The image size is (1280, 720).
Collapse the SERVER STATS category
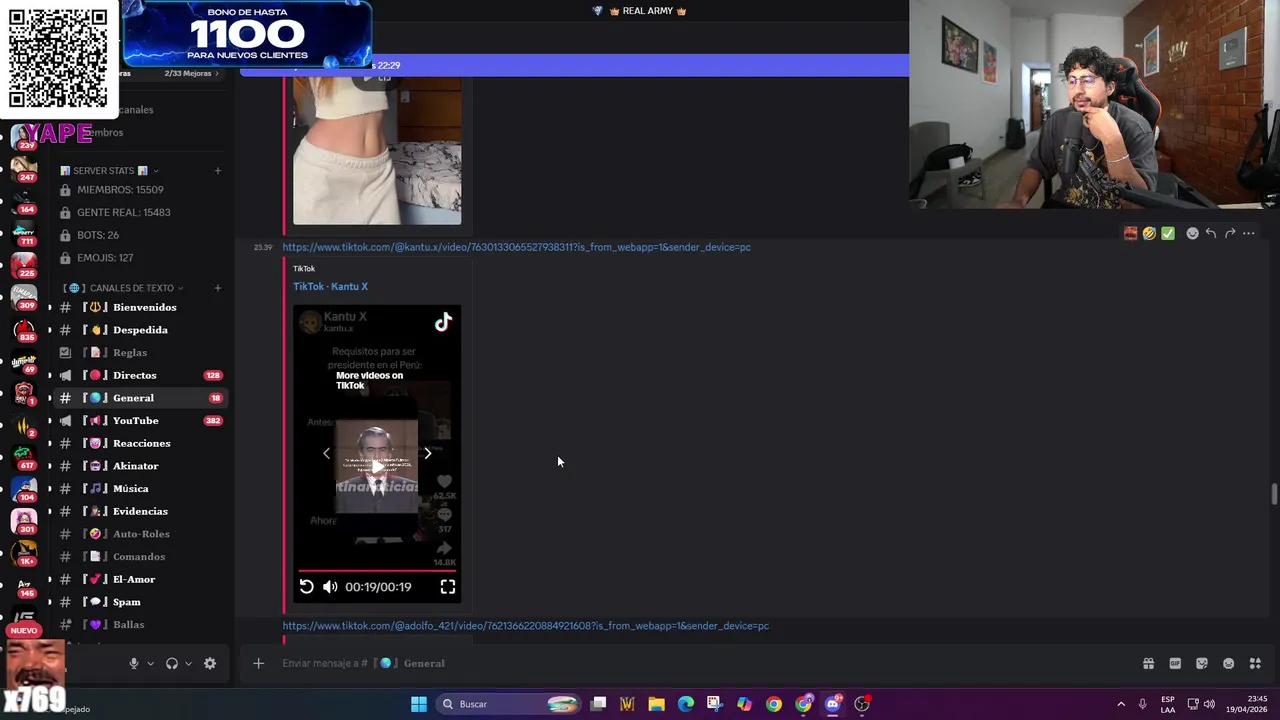point(109,171)
